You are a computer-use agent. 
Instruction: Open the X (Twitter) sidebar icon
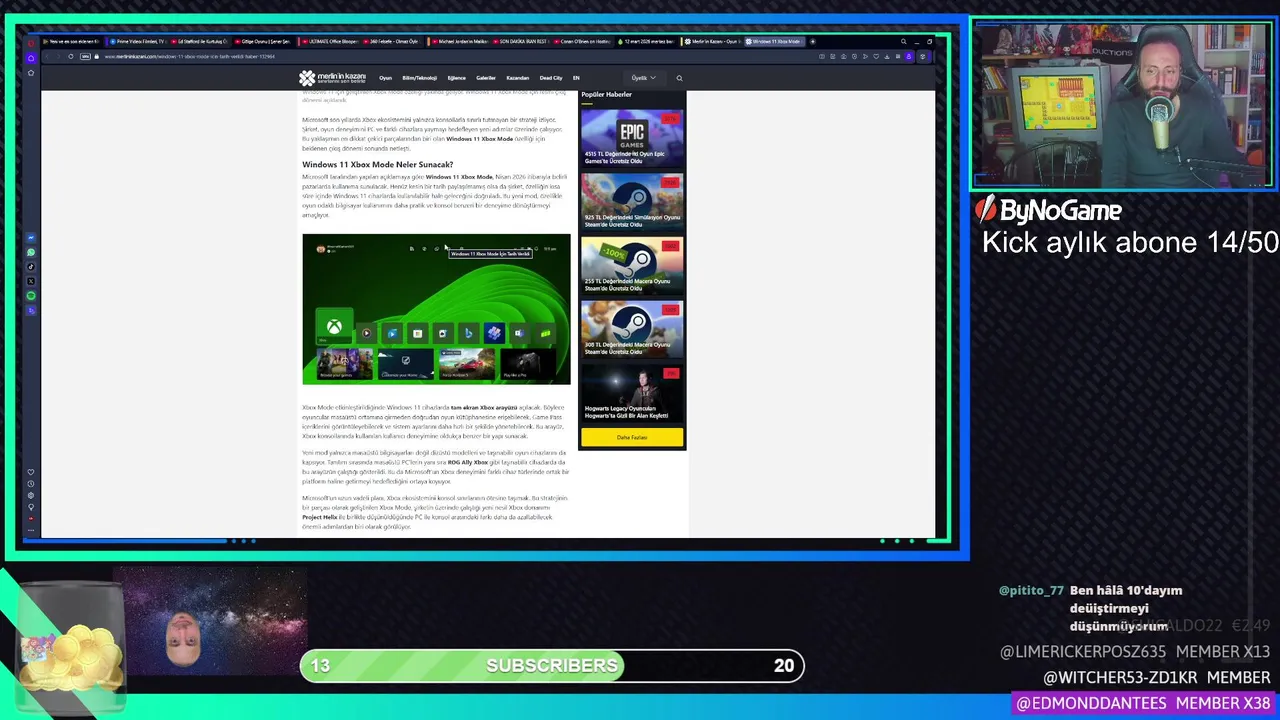[x=31, y=281]
